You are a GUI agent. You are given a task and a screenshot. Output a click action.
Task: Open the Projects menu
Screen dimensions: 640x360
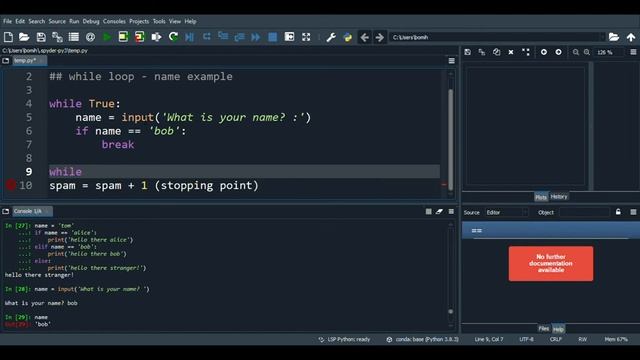(x=139, y=21)
